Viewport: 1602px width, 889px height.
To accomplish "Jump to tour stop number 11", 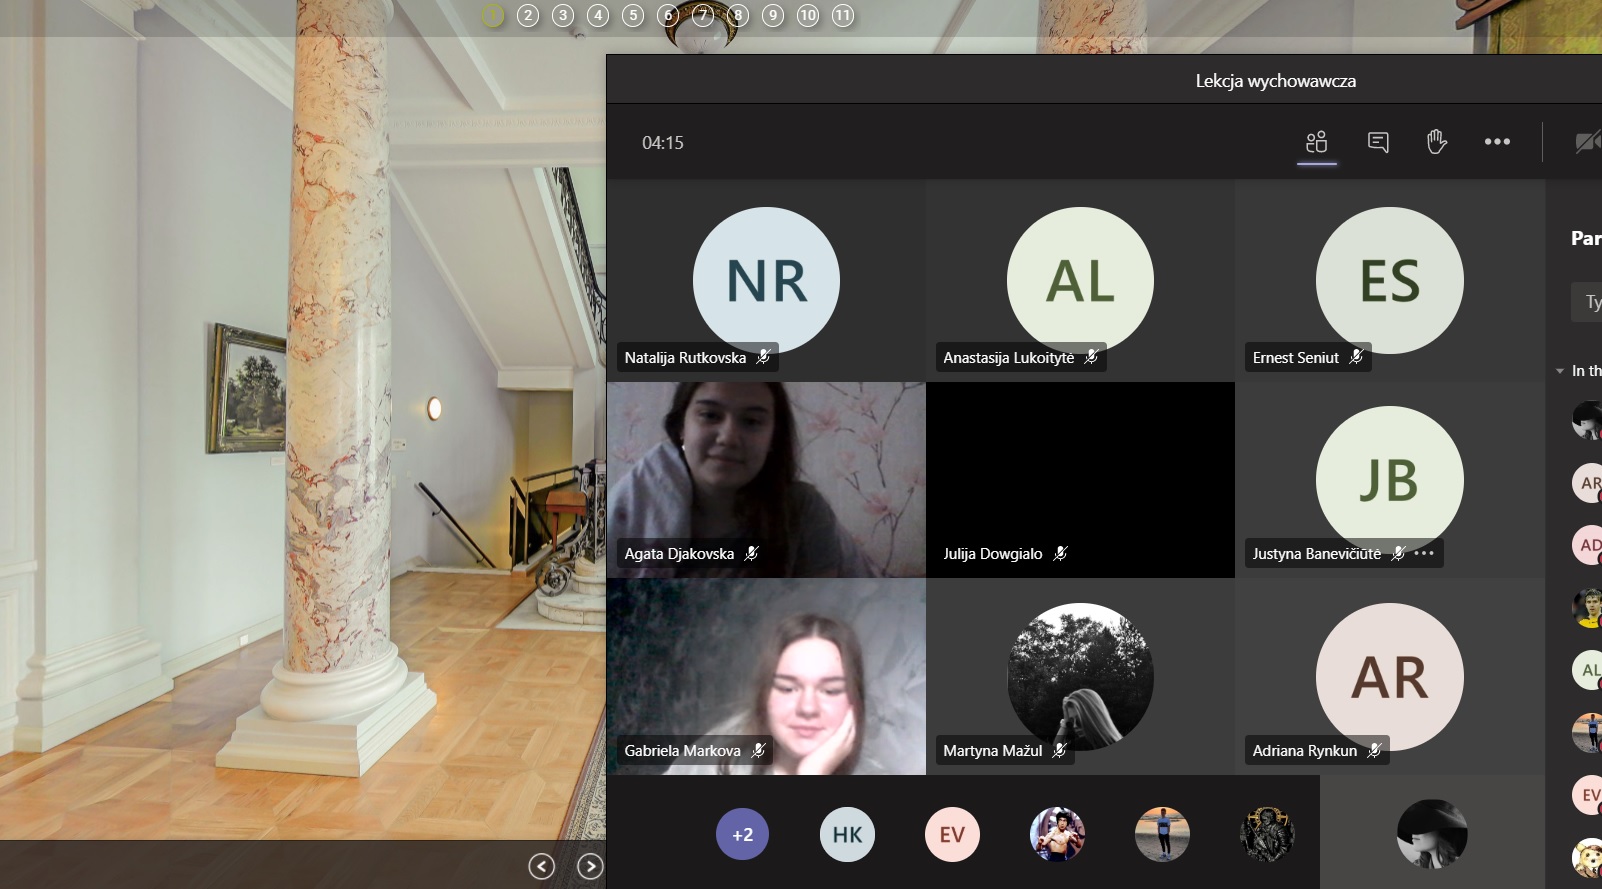I will (843, 15).
